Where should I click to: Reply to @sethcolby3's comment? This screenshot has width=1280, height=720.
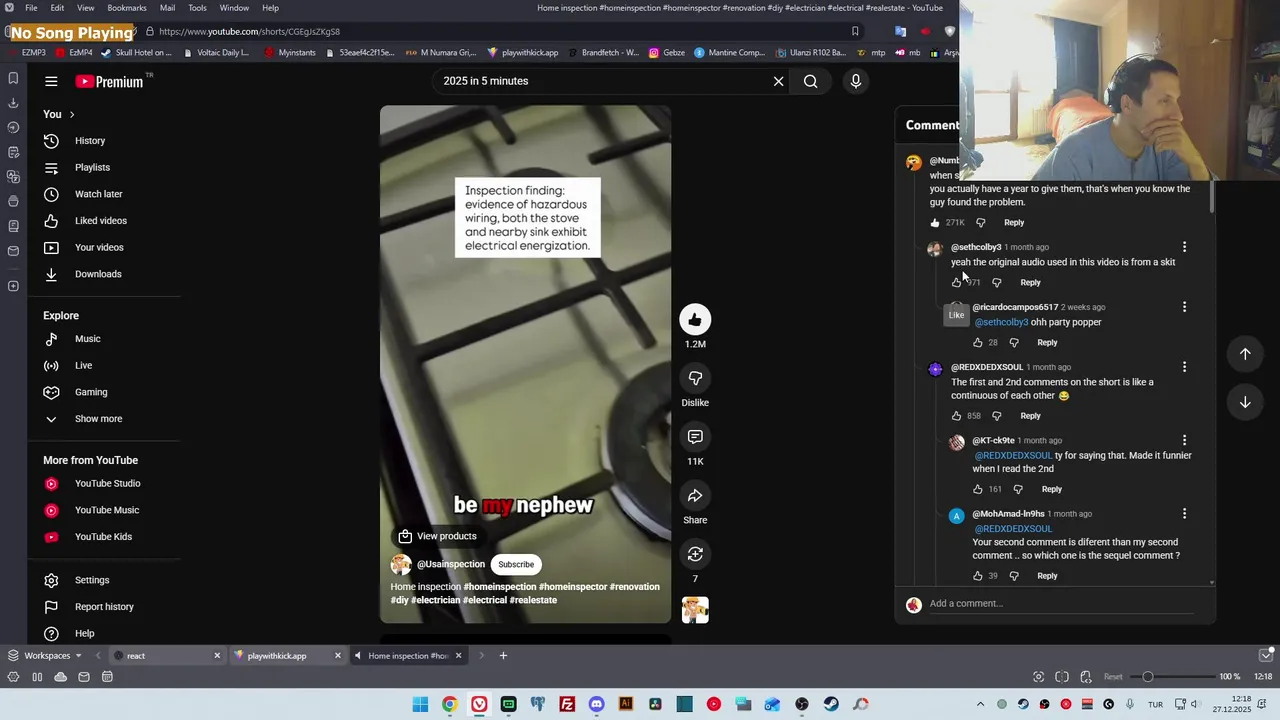coord(1030,282)
